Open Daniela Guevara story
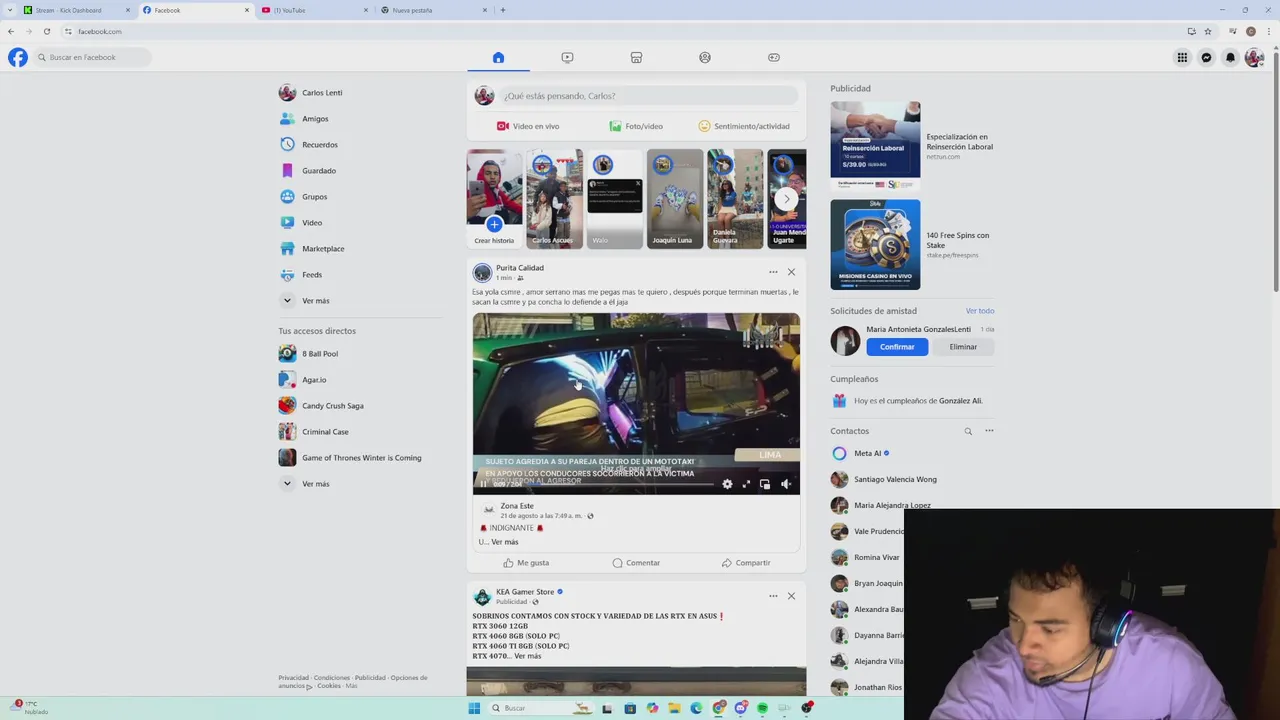 click(x=734, y=198)
